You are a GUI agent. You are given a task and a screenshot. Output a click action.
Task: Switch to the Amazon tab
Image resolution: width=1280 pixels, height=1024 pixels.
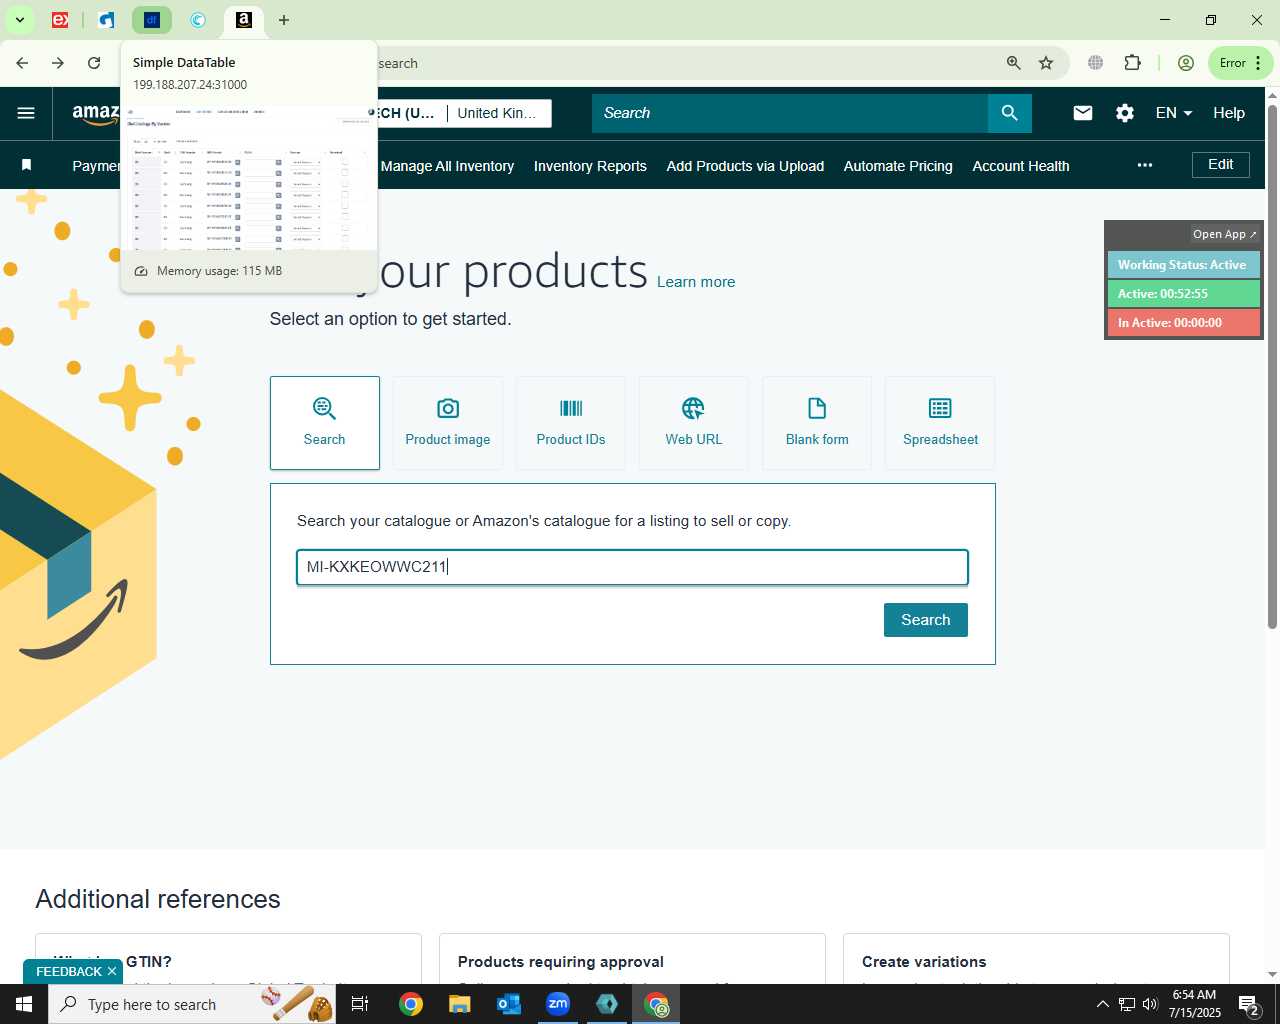coord(243,20)
